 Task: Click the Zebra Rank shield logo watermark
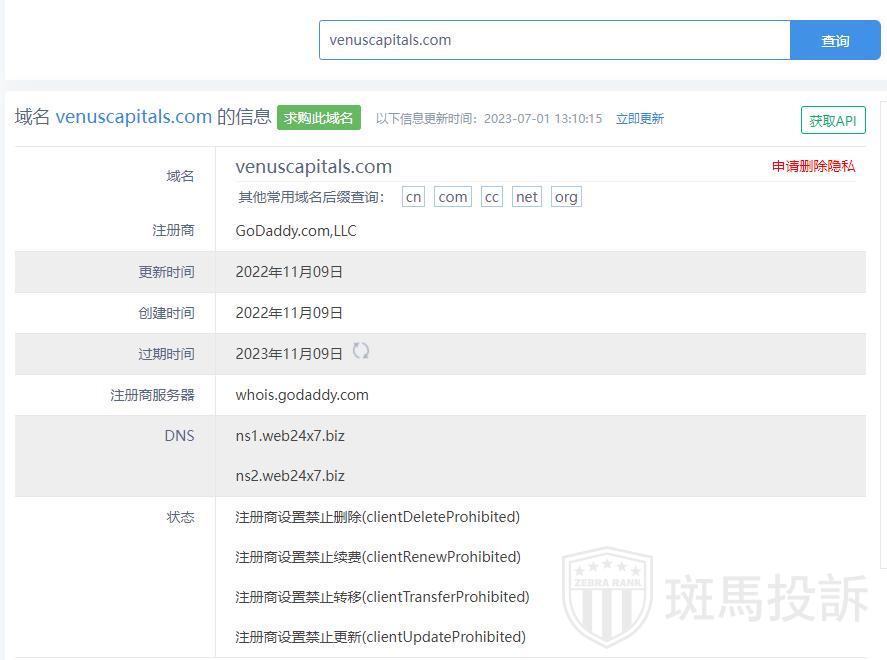click(x=609, y=598)
